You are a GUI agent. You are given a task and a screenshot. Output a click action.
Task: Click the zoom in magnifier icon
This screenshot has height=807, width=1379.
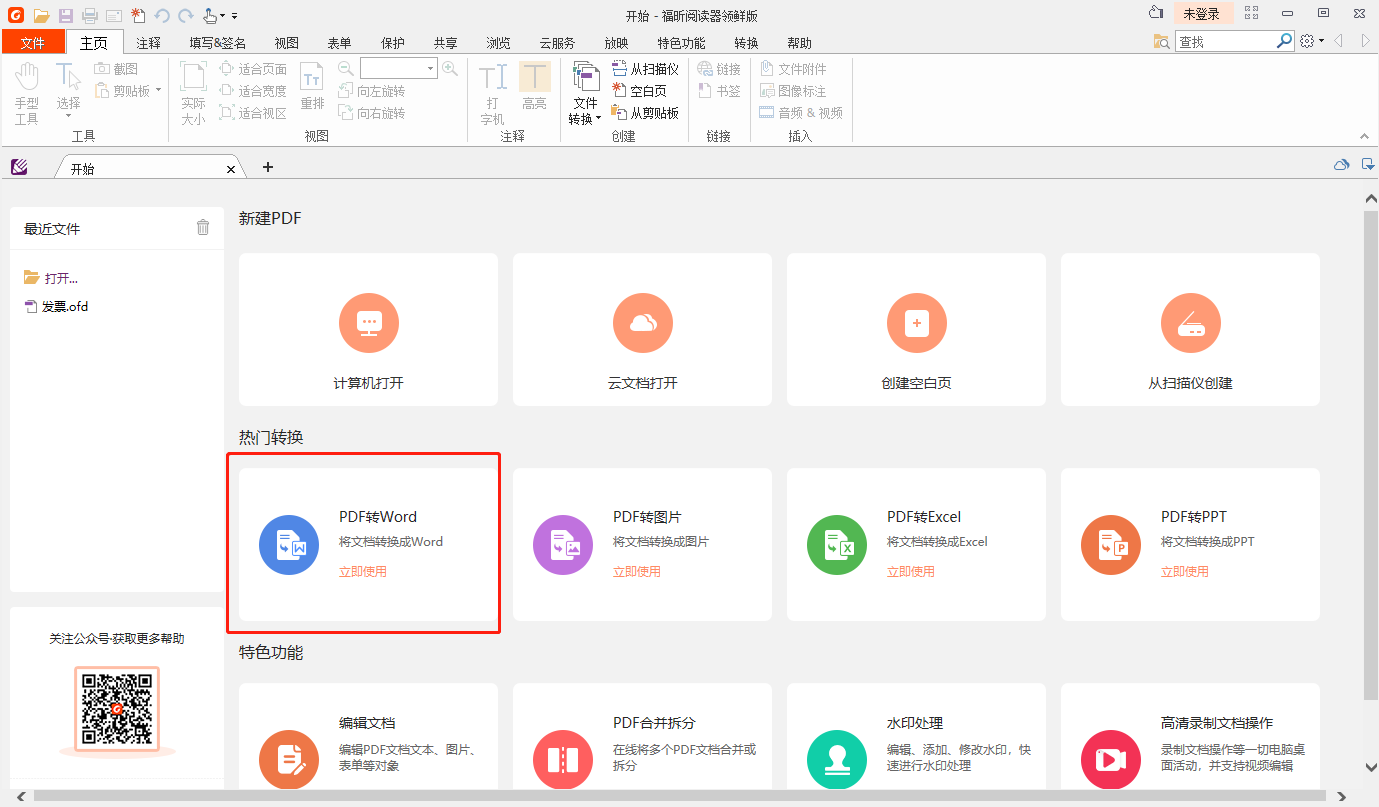tap(450, 68)
